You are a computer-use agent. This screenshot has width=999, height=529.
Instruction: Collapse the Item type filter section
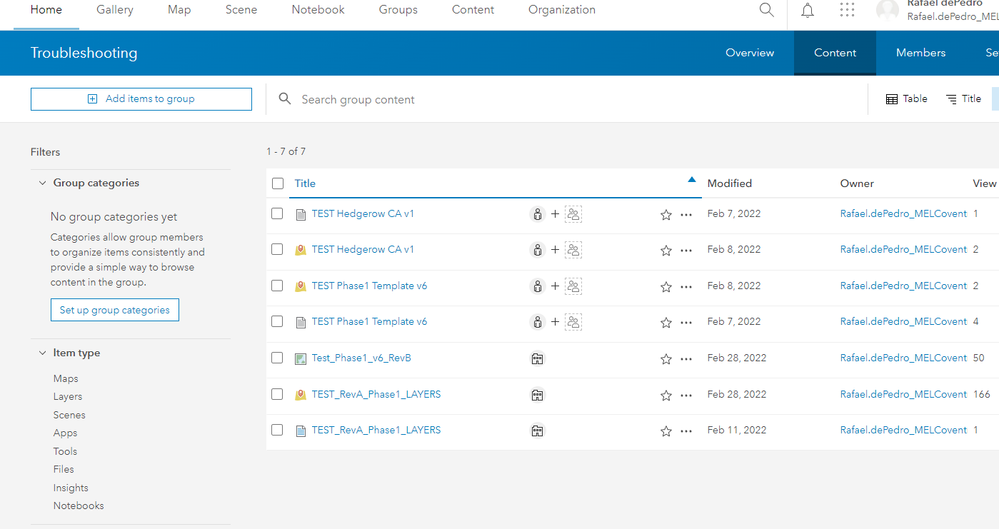click(43, 353)
